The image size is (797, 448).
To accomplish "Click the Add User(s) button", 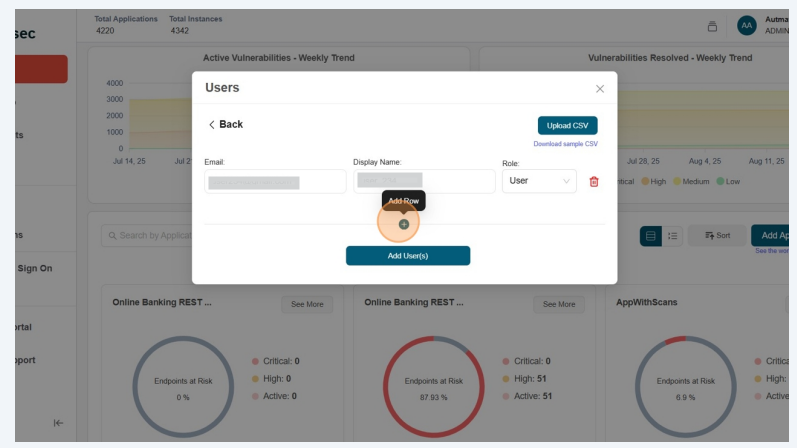I will click(x=408, y=256).
